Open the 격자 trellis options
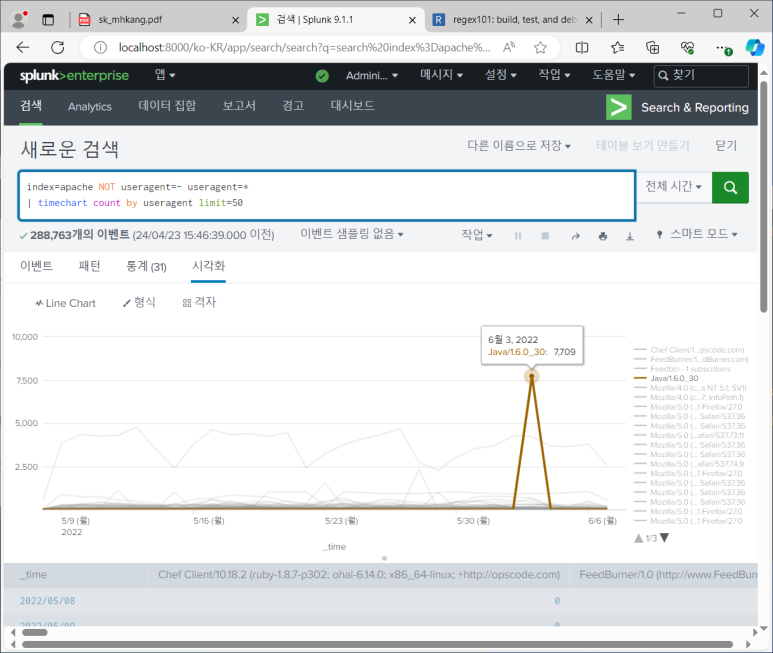The width and height of the screenshot is (773, 653). tap(199, 303)
